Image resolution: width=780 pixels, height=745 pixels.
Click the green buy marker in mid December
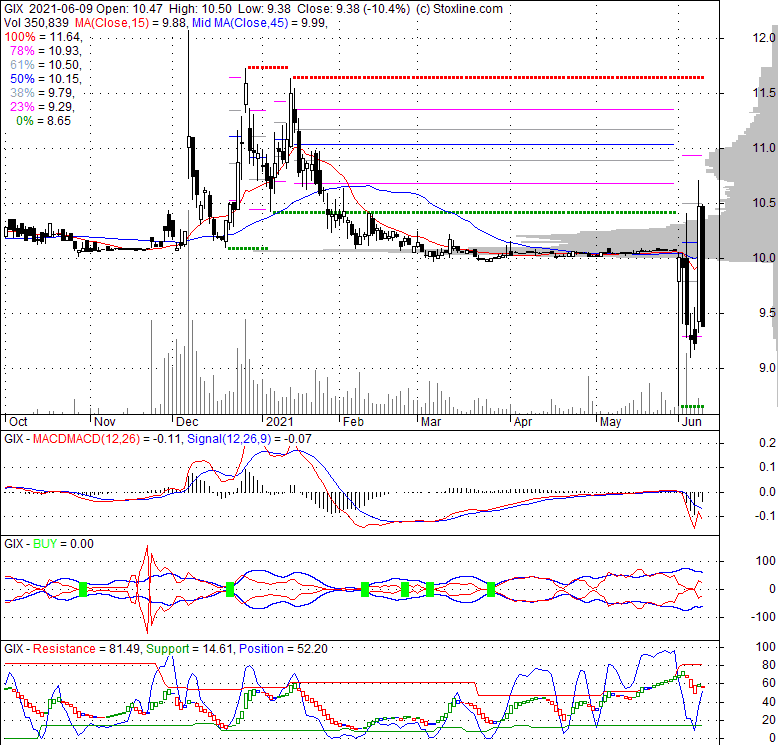pos(230,589)
